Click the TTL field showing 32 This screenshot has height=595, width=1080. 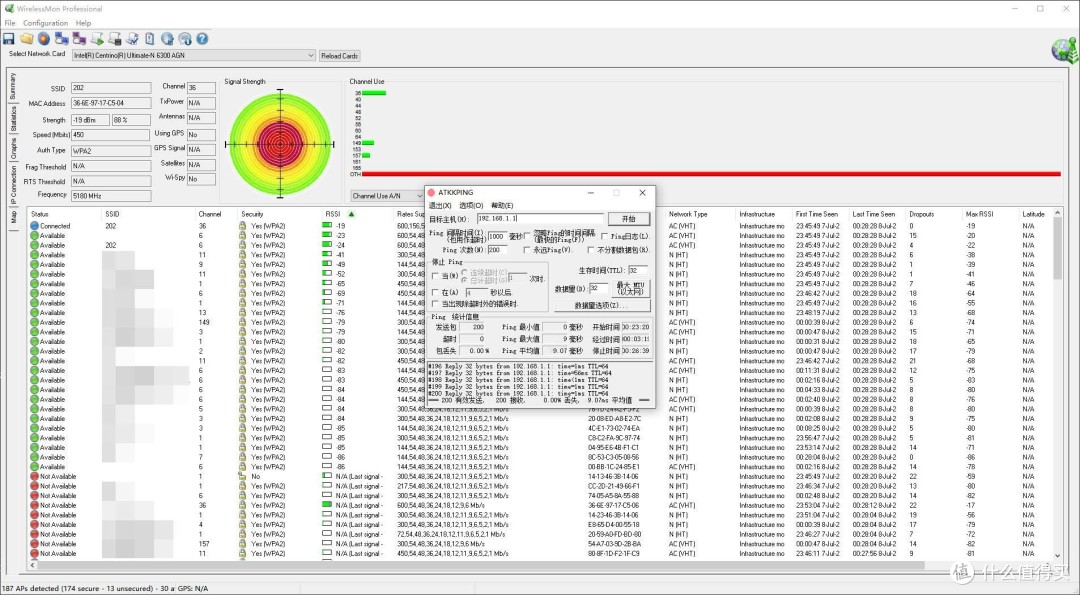click(638, 270)
